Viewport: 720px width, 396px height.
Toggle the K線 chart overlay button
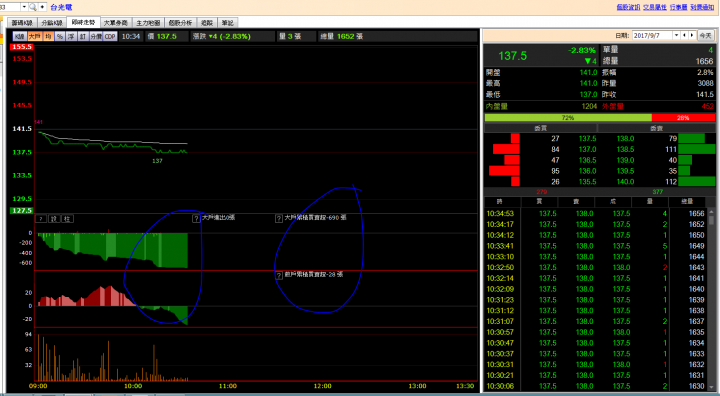[x=20, y=36]
